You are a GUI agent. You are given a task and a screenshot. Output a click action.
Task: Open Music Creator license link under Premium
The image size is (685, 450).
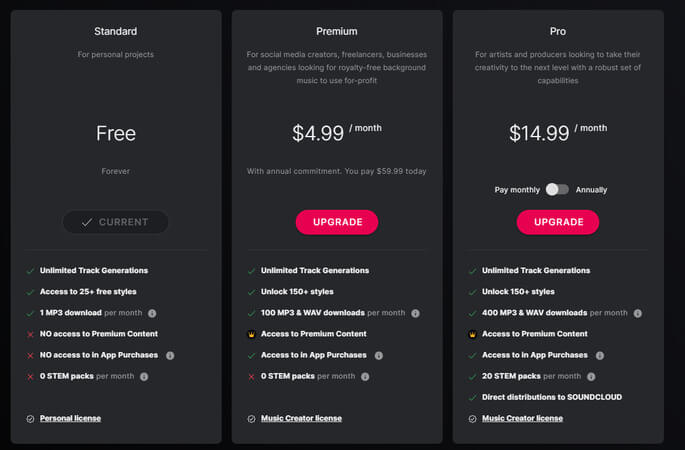(x=301, y=418)
